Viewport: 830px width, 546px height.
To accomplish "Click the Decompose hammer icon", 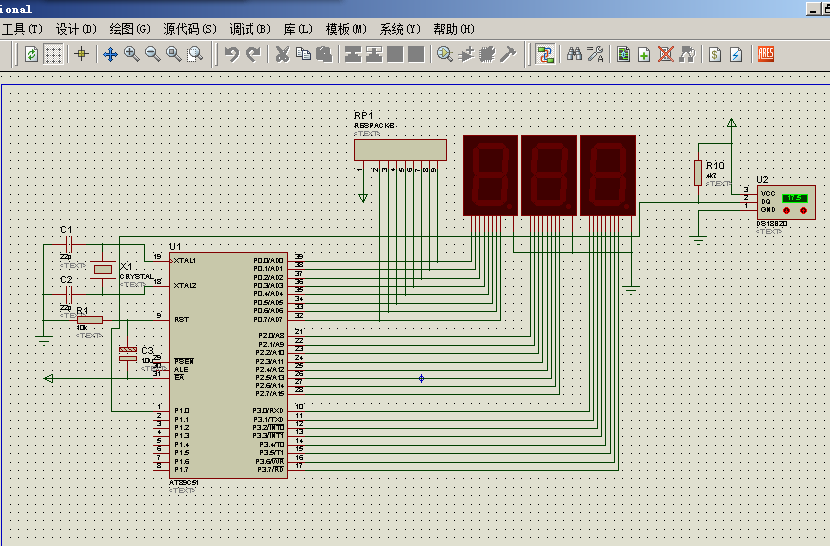I will coord(508,54).
